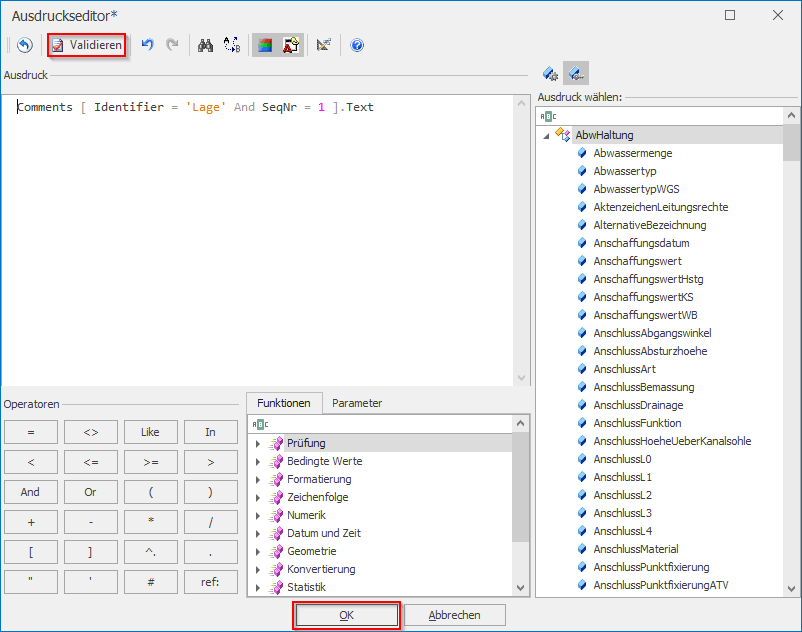
Task: Toggle the red-green-blue syntax coloring button
Action: click(265, 45)
